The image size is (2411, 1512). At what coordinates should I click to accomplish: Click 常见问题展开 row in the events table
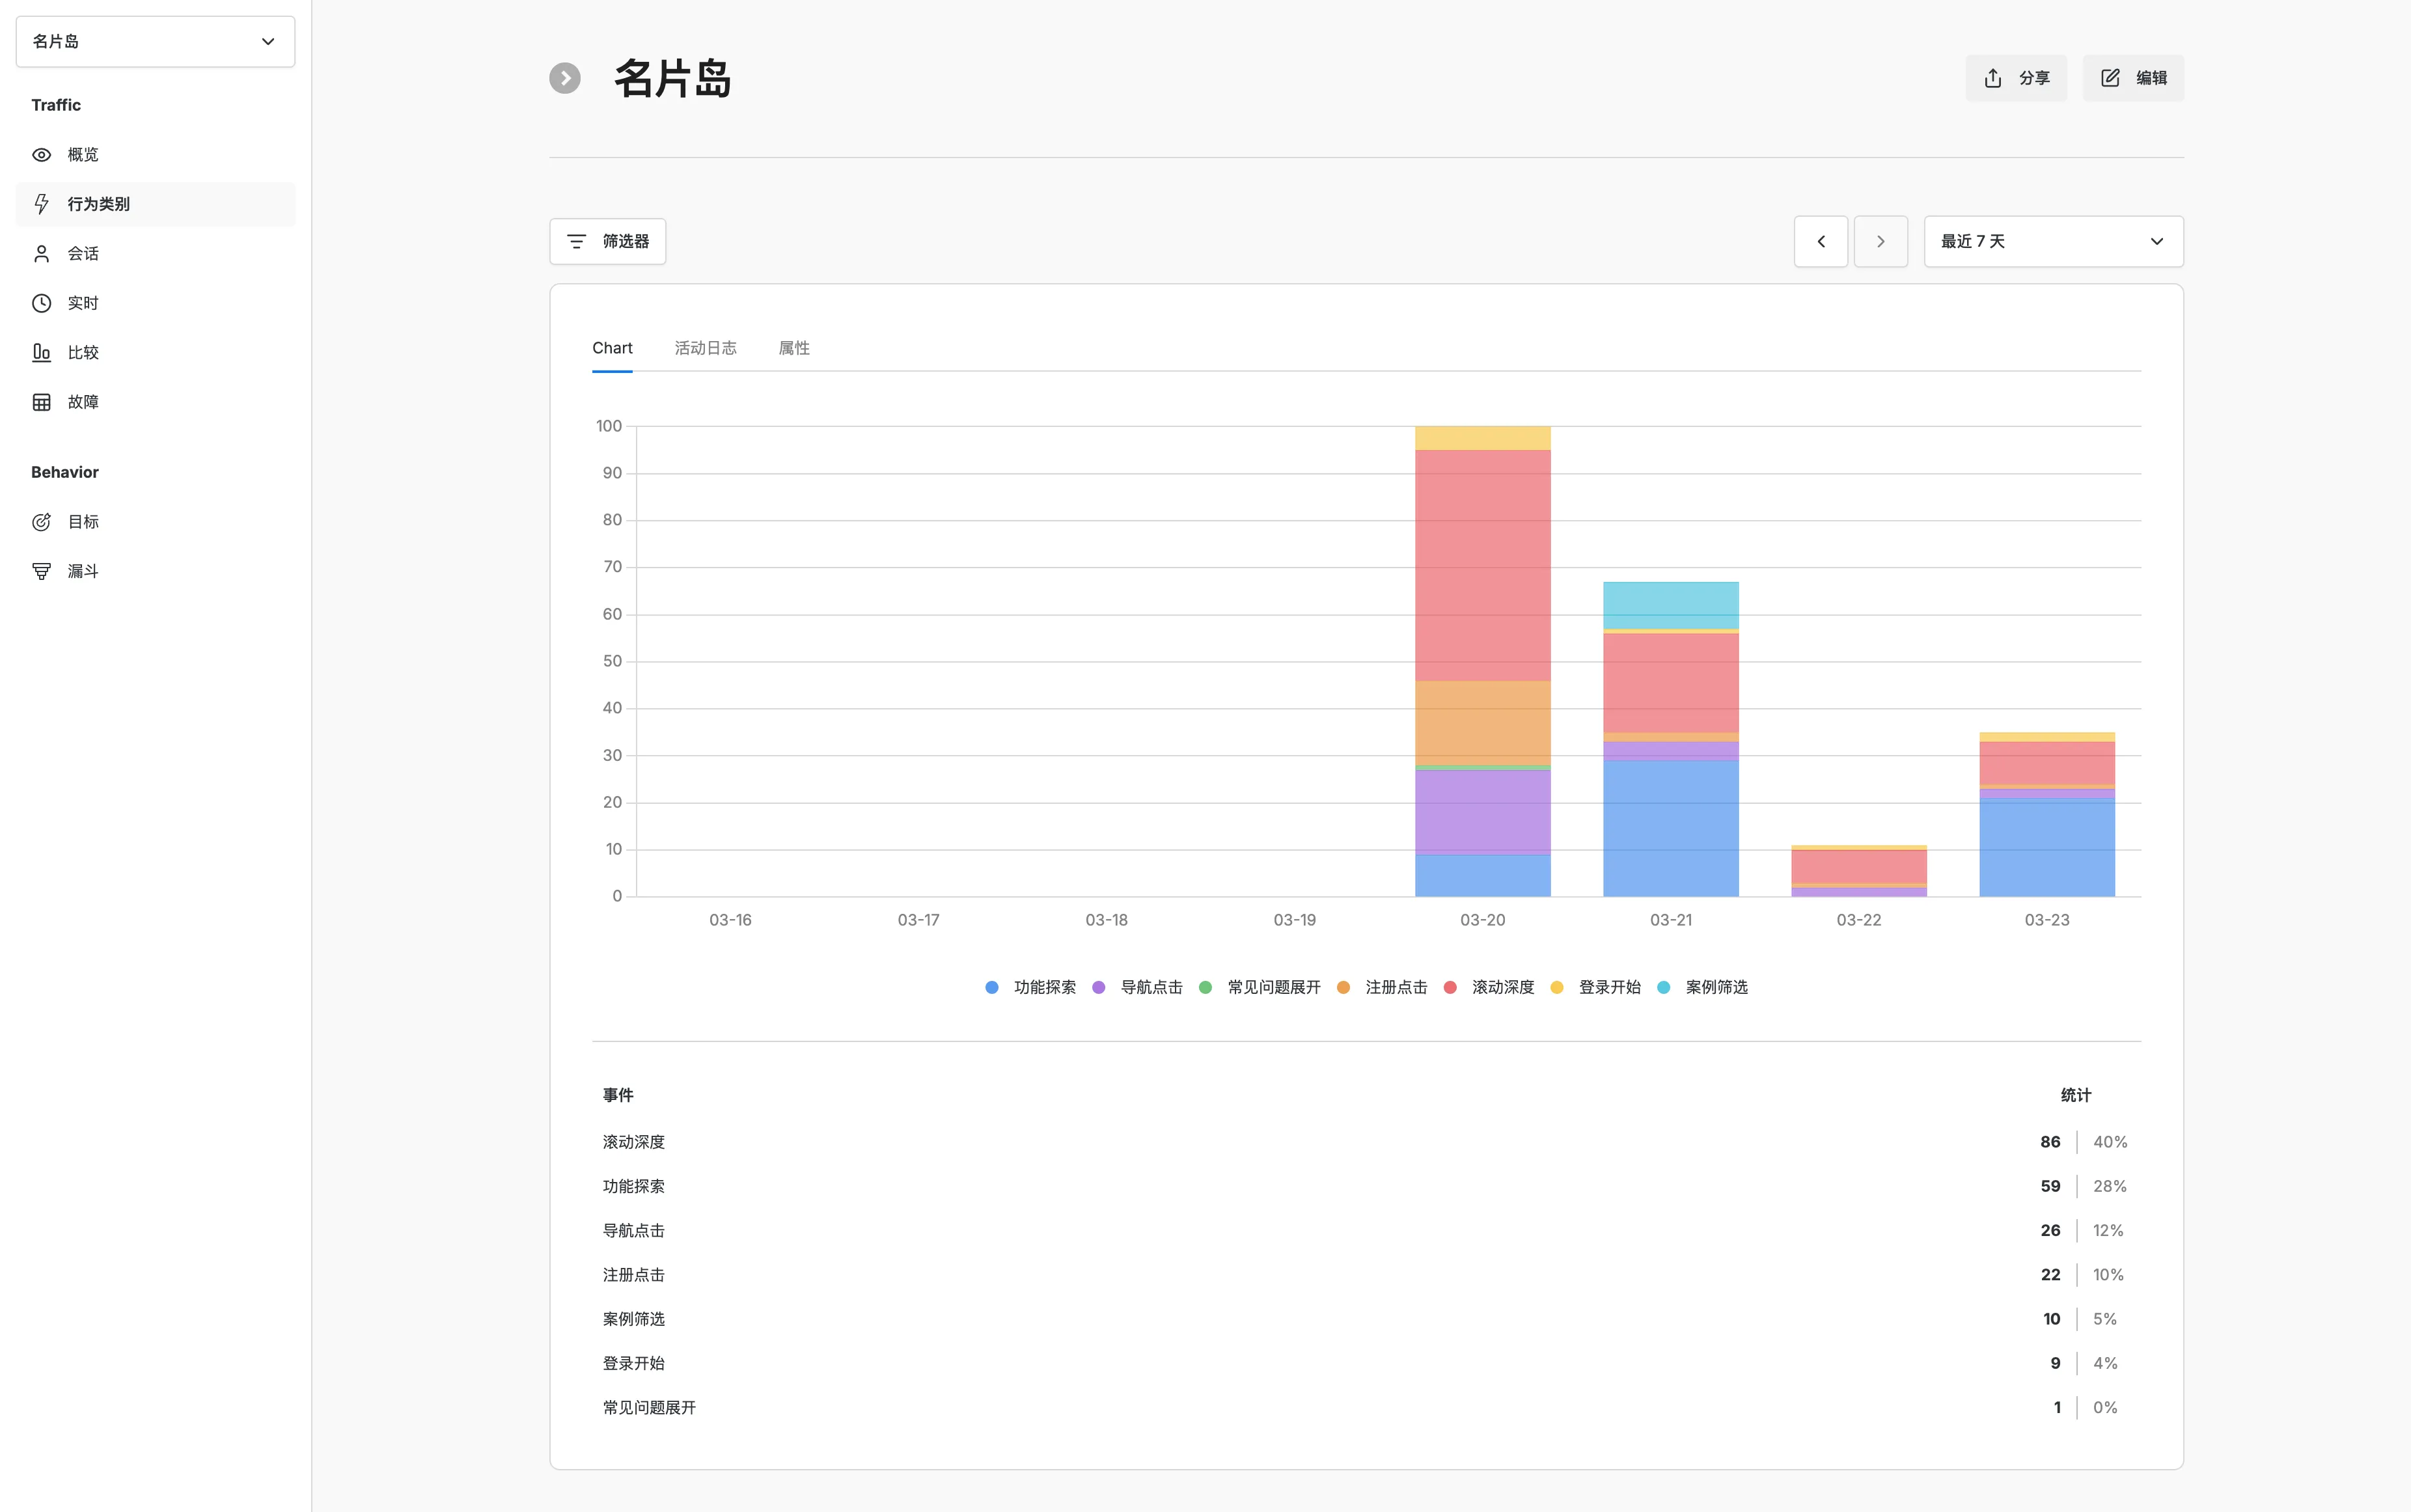tap(1366, 1407)
